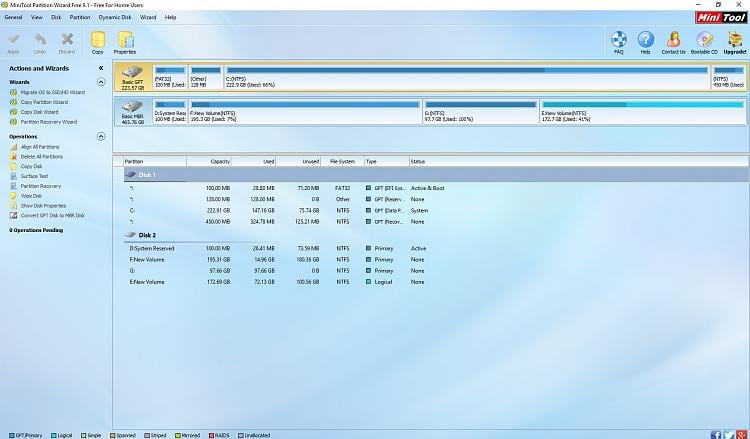This screenshot has width=750, height=439.
Task: Select the Basic GPT disk icon
Action: (x=132, y=73)
